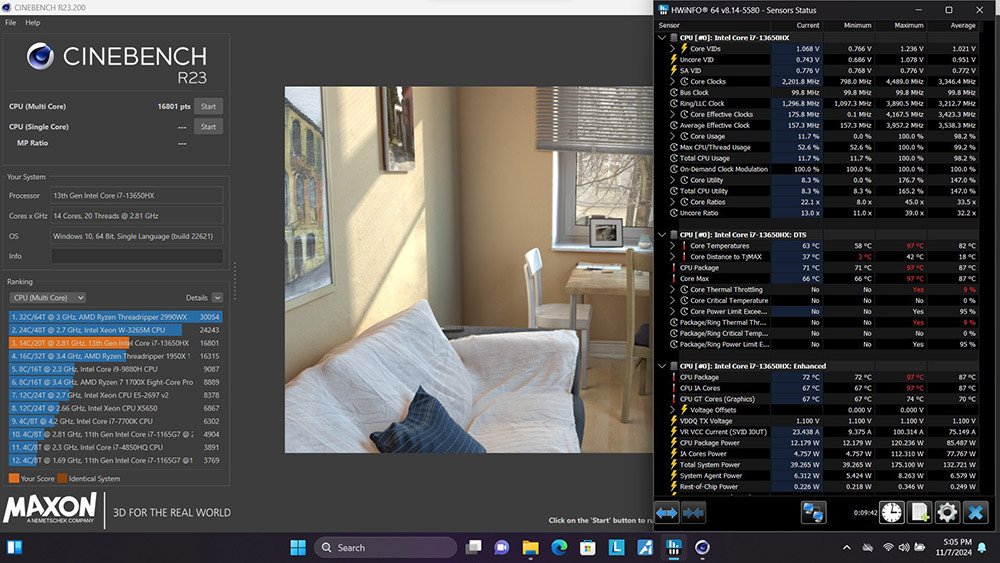The width and height of the screenshot is (1000, 563).
Task: Open Wi-Fi network tray icon
Action: pyautogui.click(x=888, y=547)
